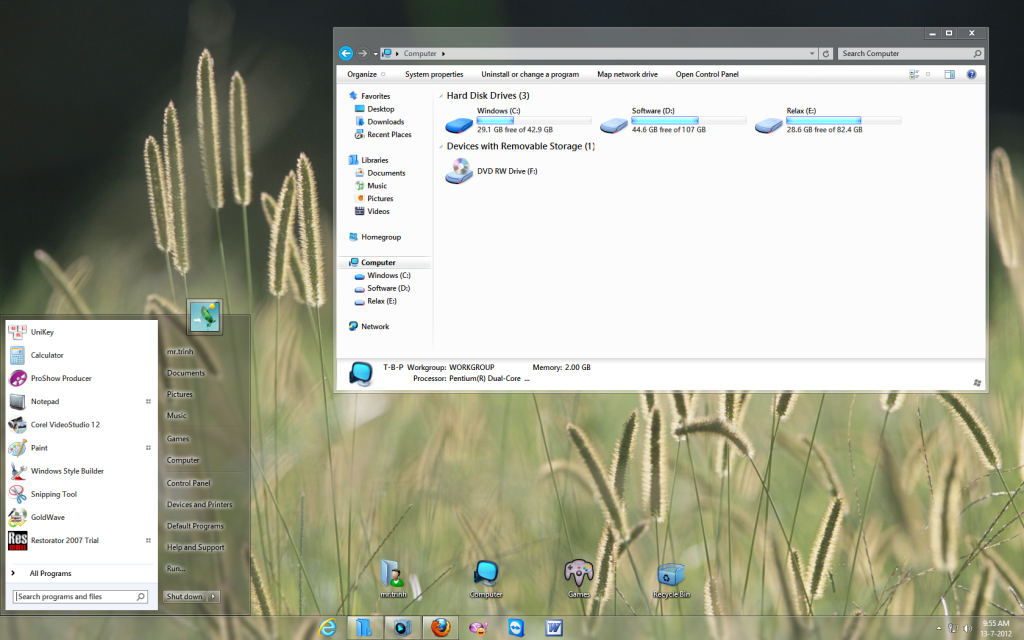Click the Recycle Bin desktop icon

click(x=671, y=578)
